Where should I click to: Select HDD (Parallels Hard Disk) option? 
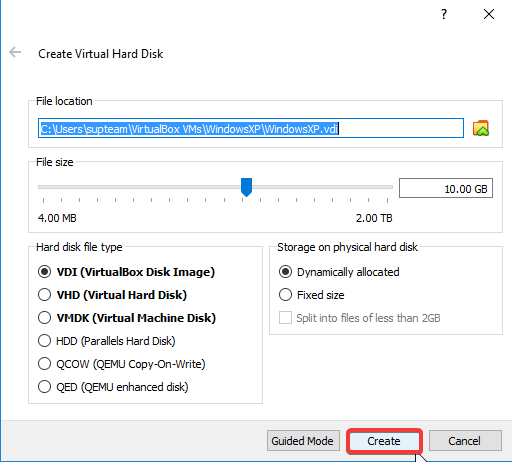(x=107, y=341)
